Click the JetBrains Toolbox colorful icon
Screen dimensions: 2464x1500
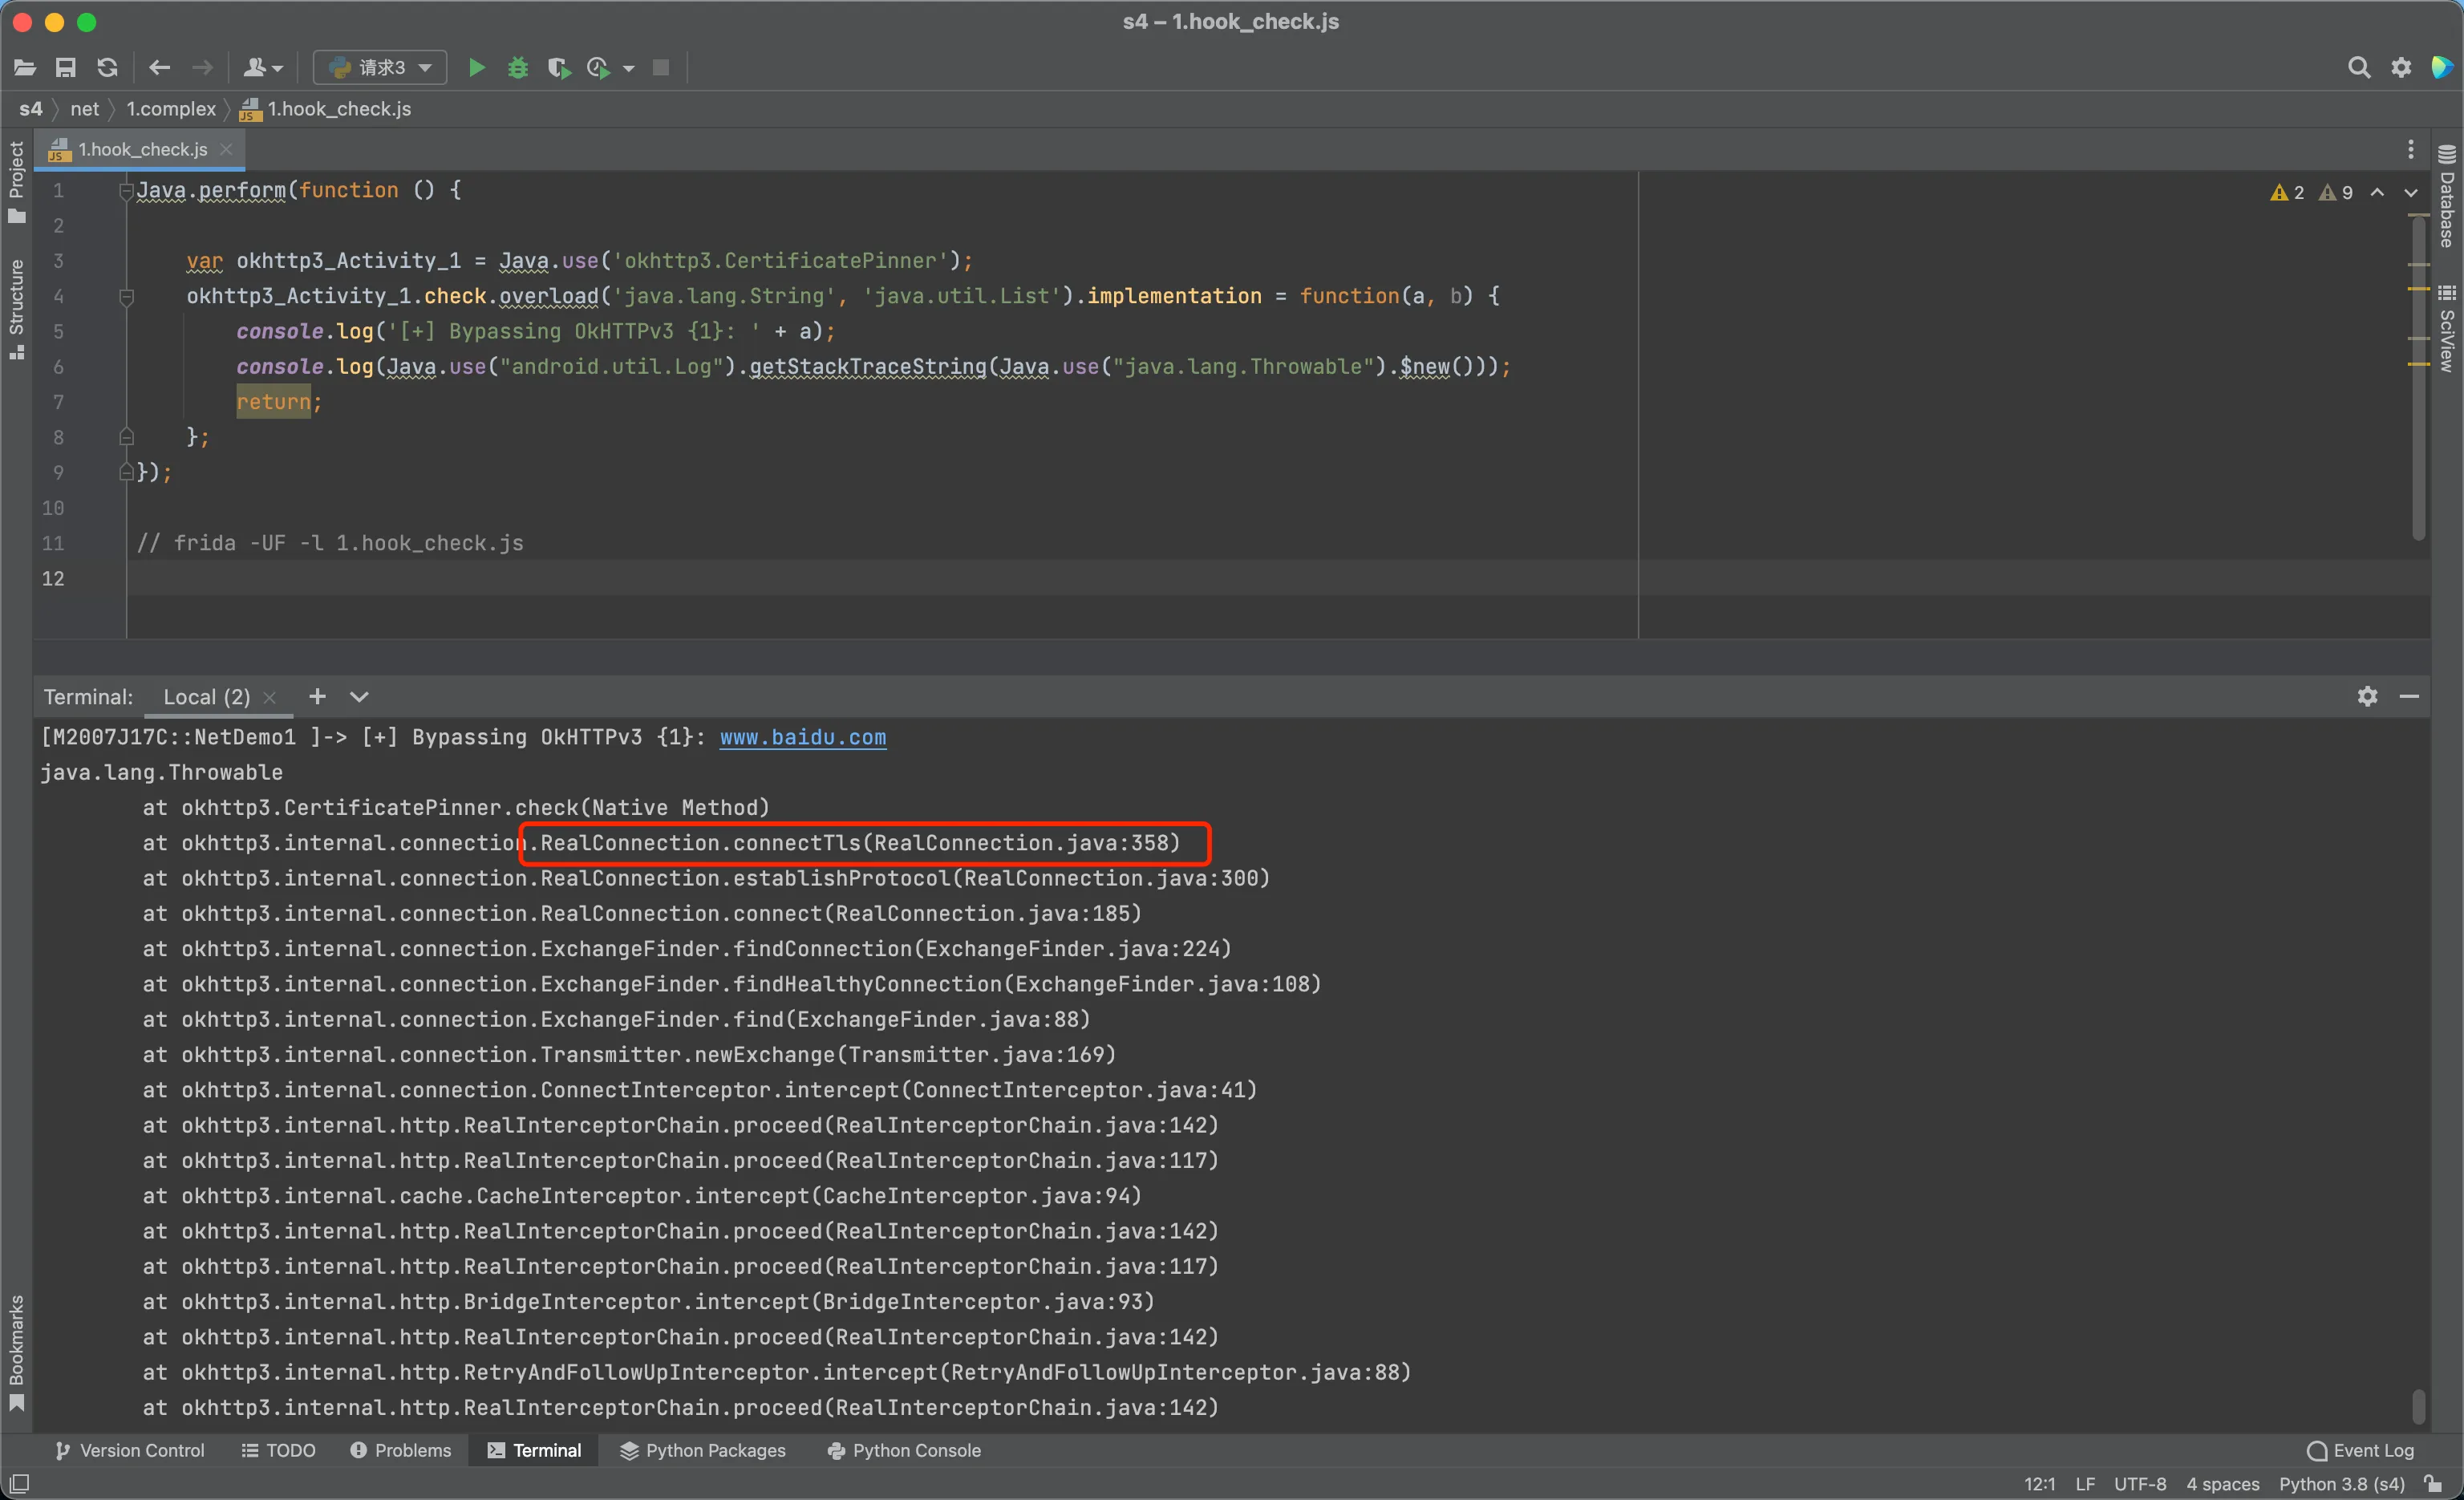coord(2442,68)
